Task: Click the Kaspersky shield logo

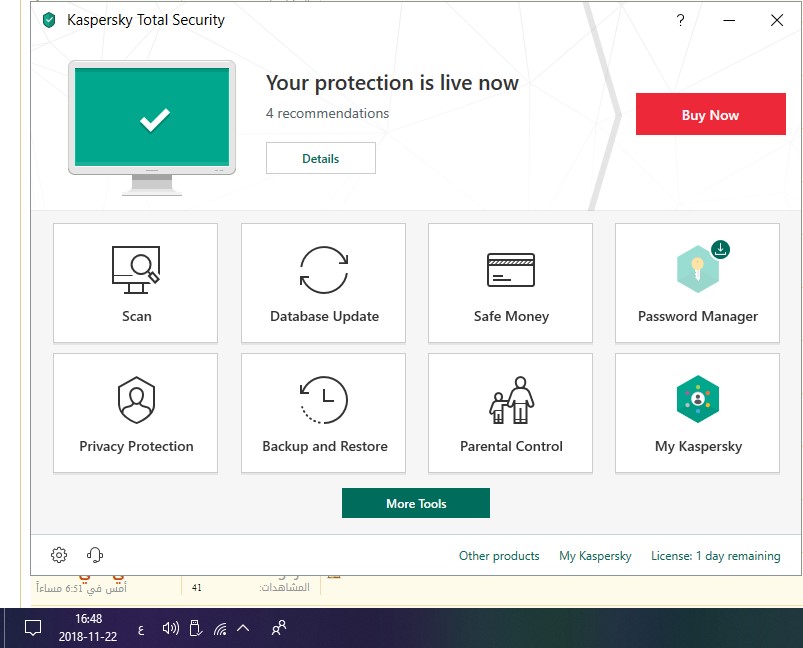Action: (x=49, y=20)
